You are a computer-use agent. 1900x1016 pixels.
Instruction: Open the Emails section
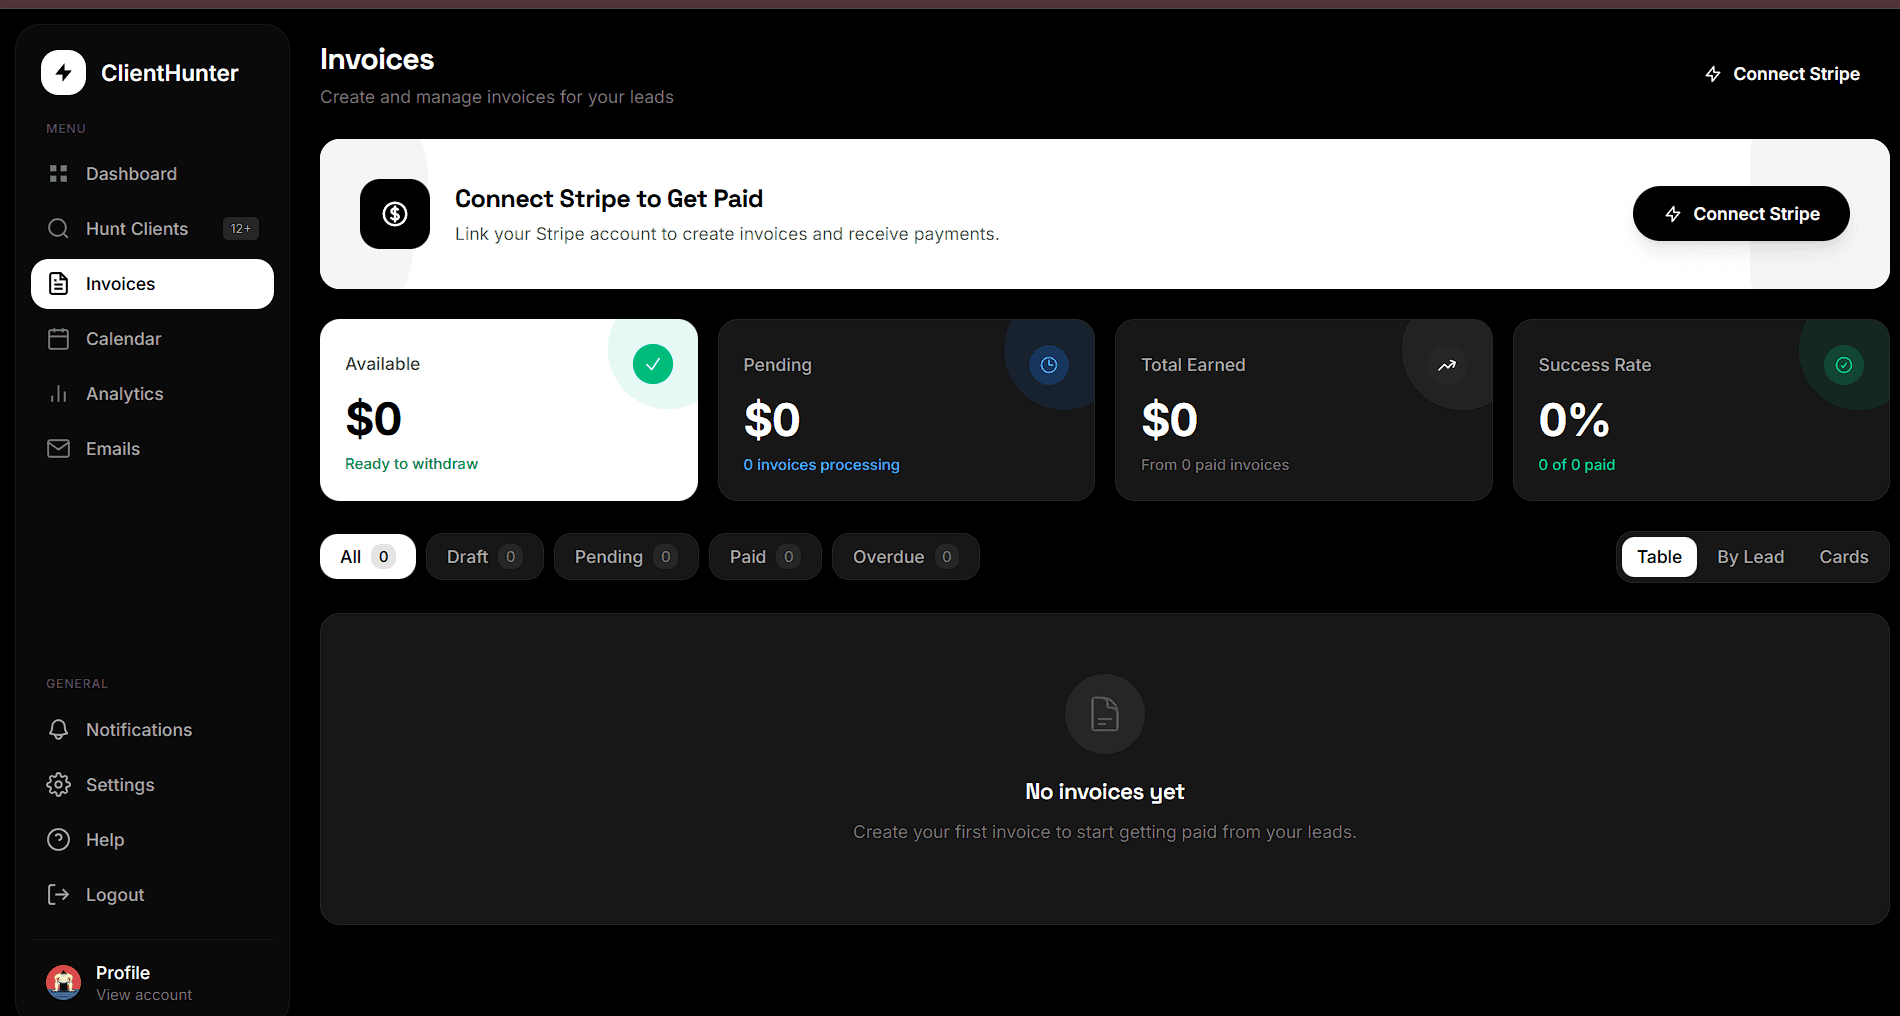(113, 448)
